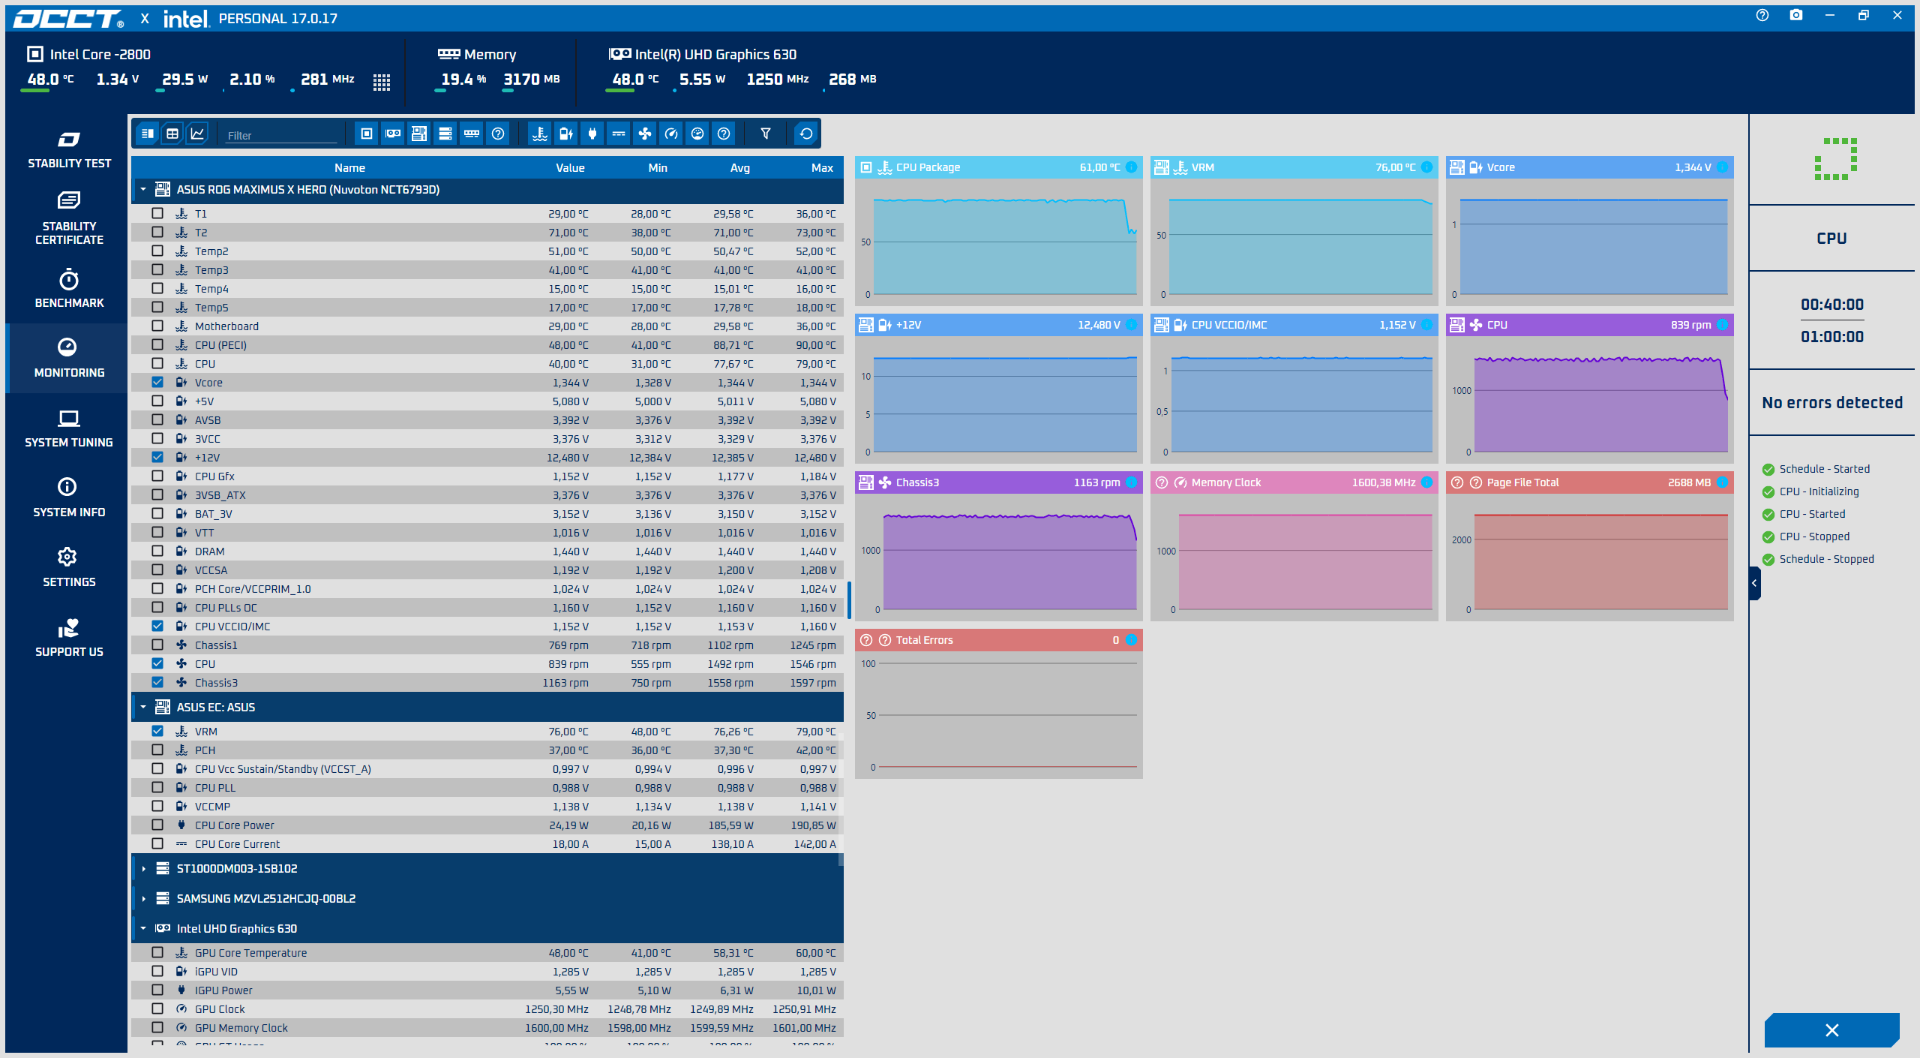Click the blue color dot on CPU Package graph
This screenshot has width=1920, height=1058.
tap(1132, 167)
